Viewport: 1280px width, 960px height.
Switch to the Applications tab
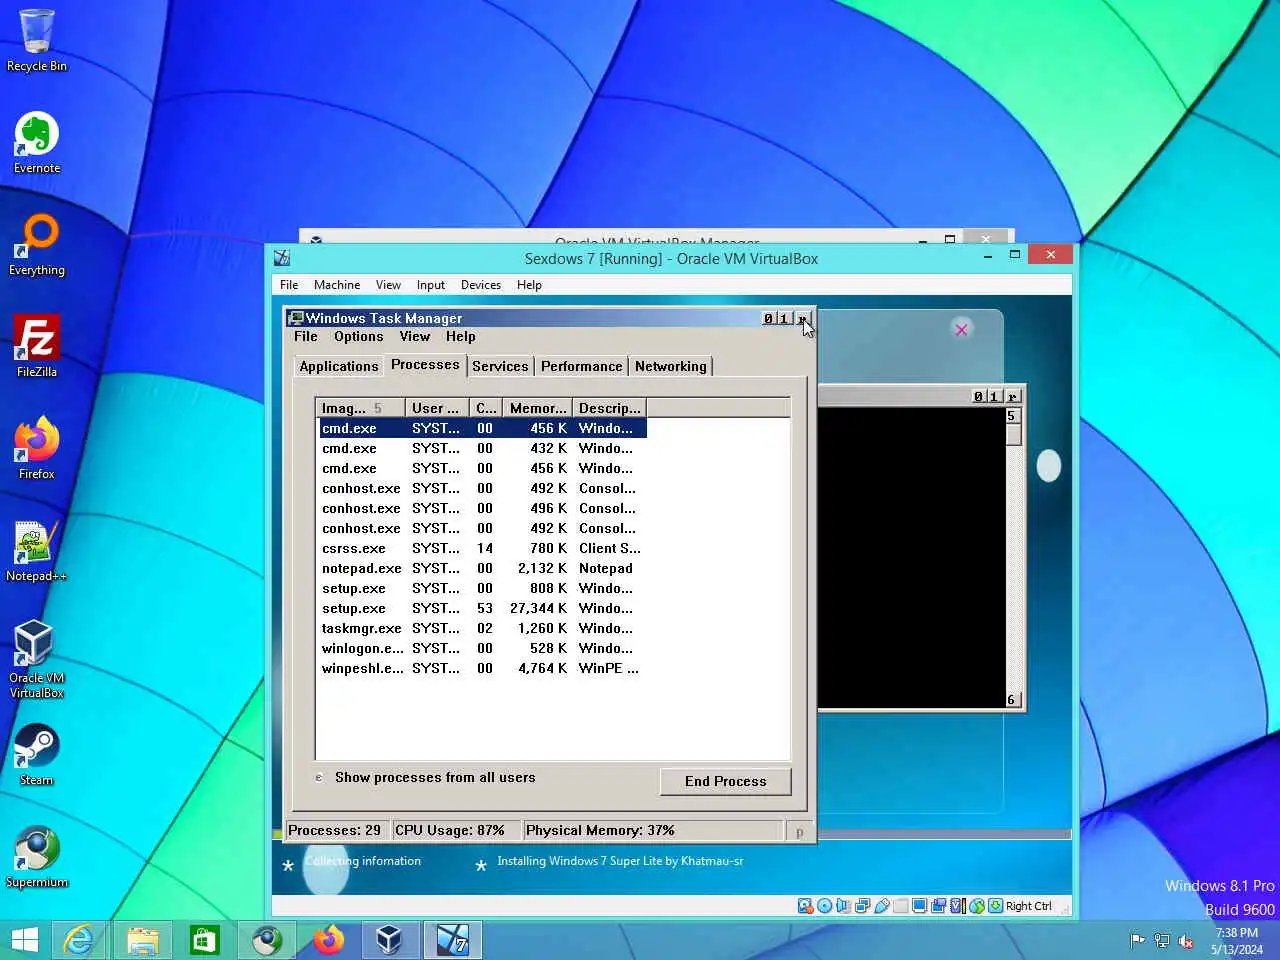339,366
